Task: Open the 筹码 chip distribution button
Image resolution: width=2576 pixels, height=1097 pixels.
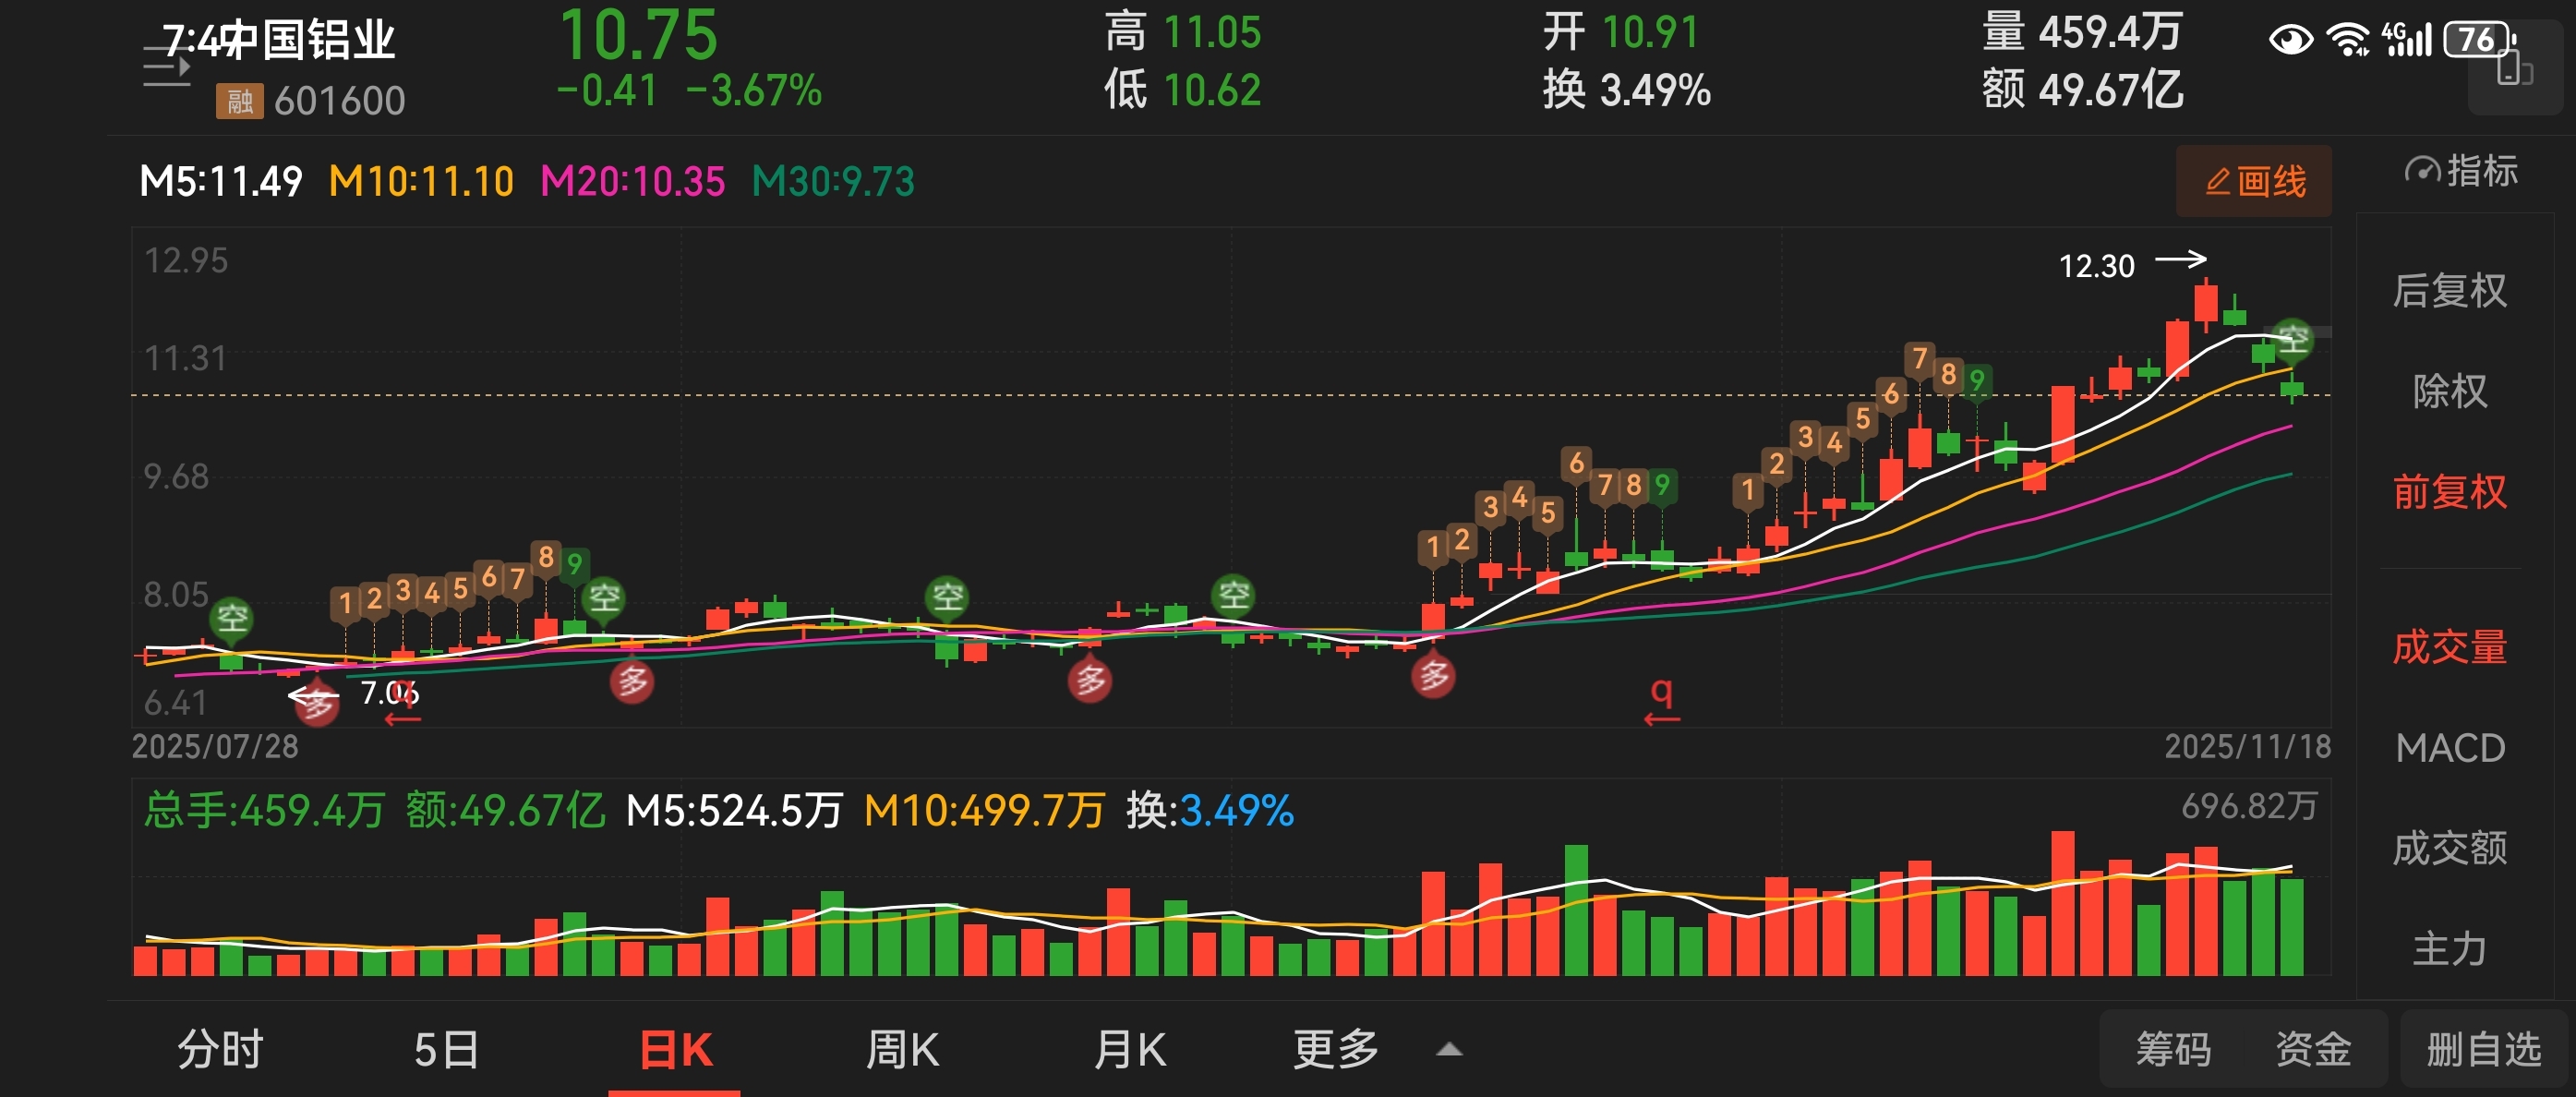Action: 2173,1050
